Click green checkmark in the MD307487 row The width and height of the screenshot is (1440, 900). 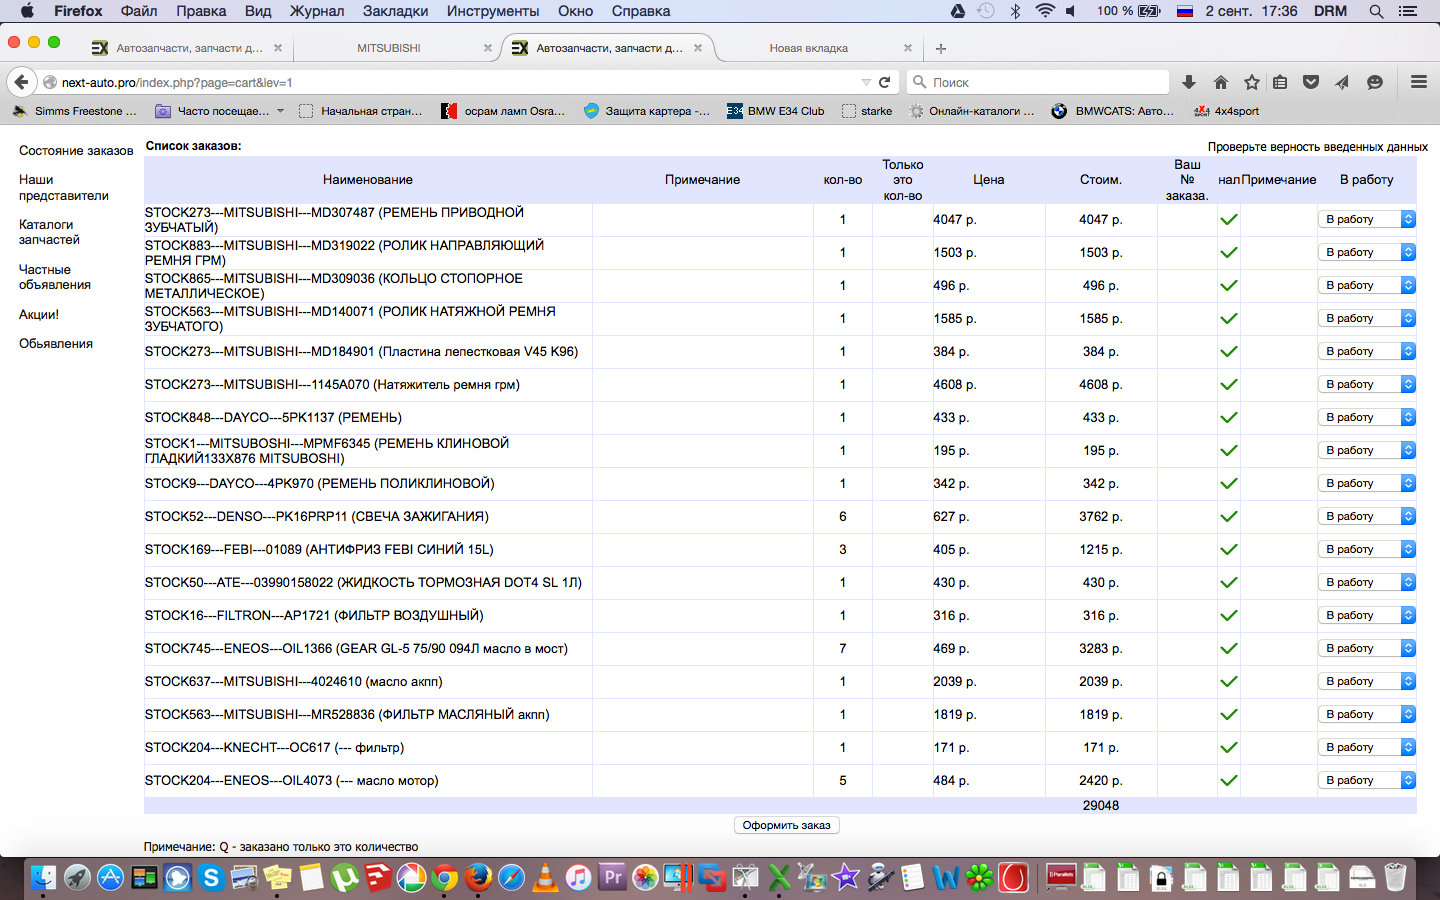coord(1229,219)
